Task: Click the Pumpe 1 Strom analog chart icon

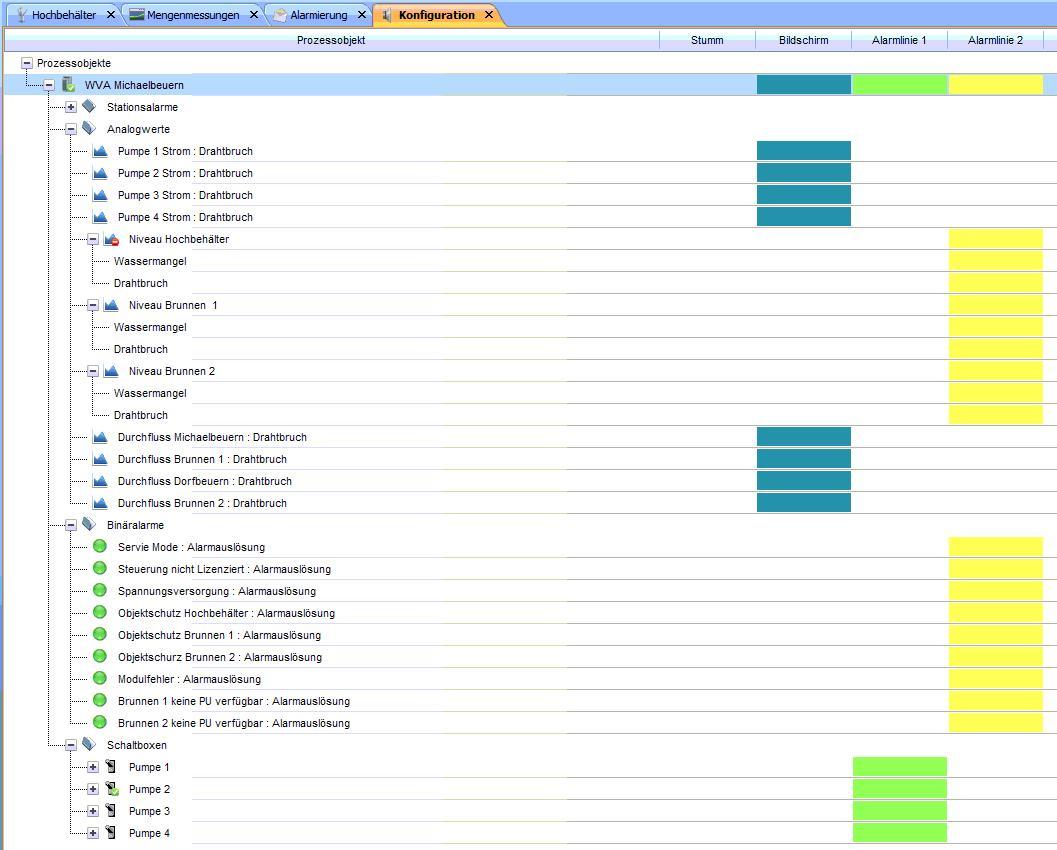Action: [x=100, y=151]
